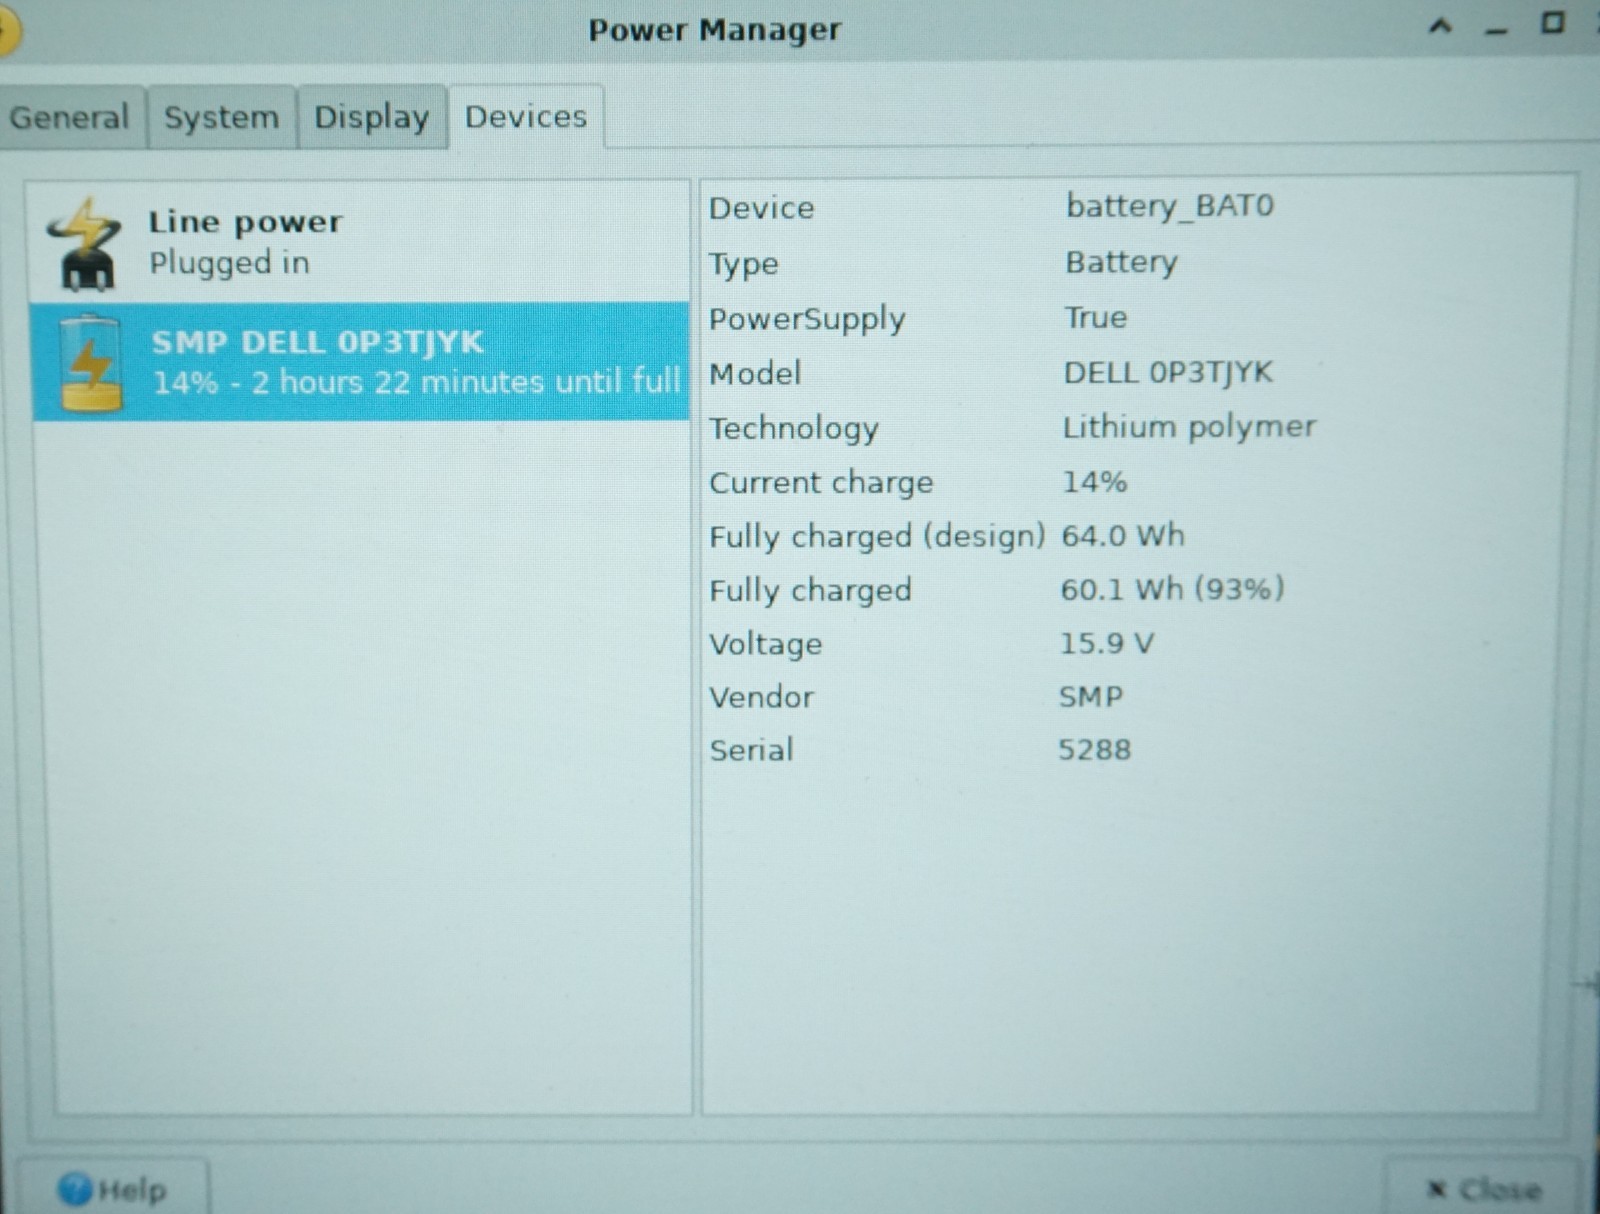
Task: Click the Technology label
Action: tap(794, 429)
